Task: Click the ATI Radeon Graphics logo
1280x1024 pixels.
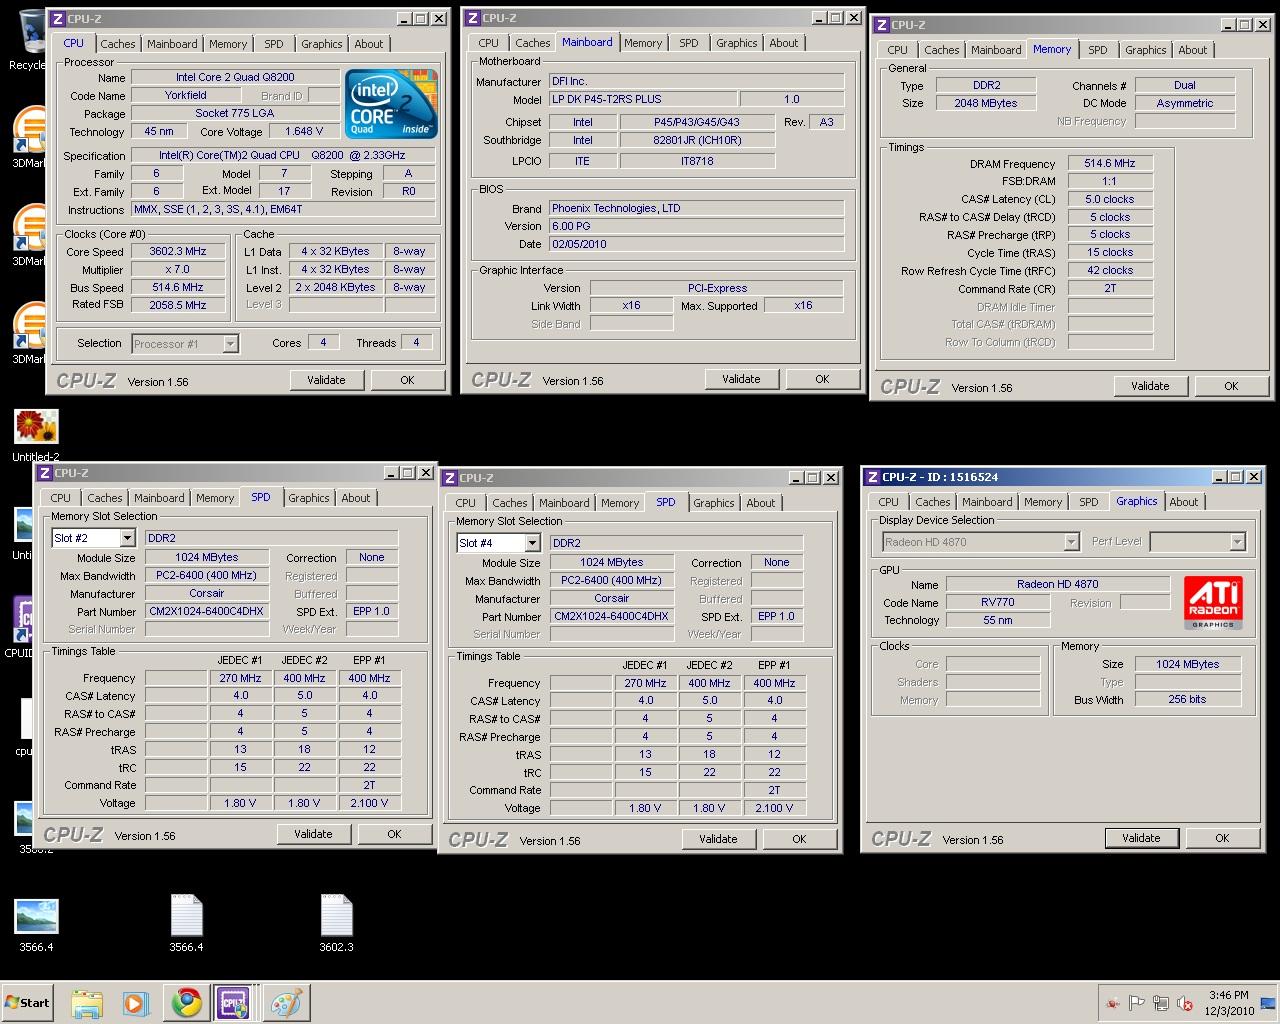Action: coord(1213,602)
